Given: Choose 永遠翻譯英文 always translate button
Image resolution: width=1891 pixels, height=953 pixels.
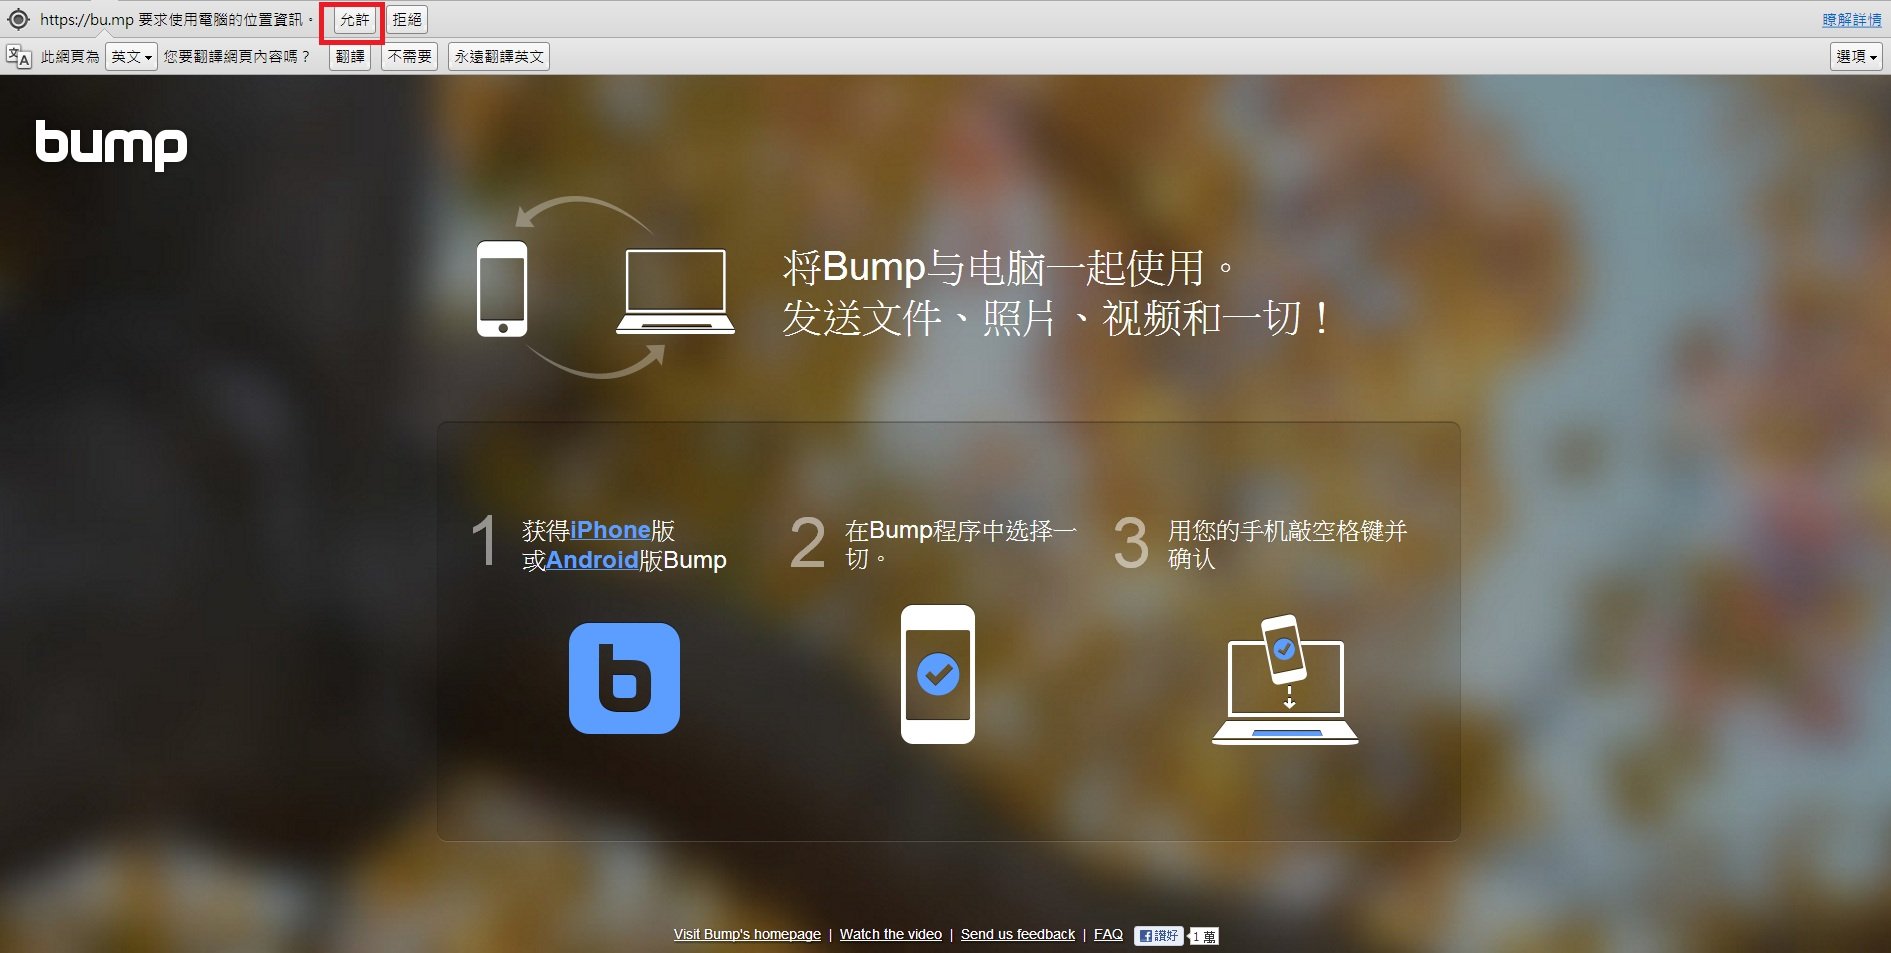Looking at the screenshot, I should click(x=499, y=57).
